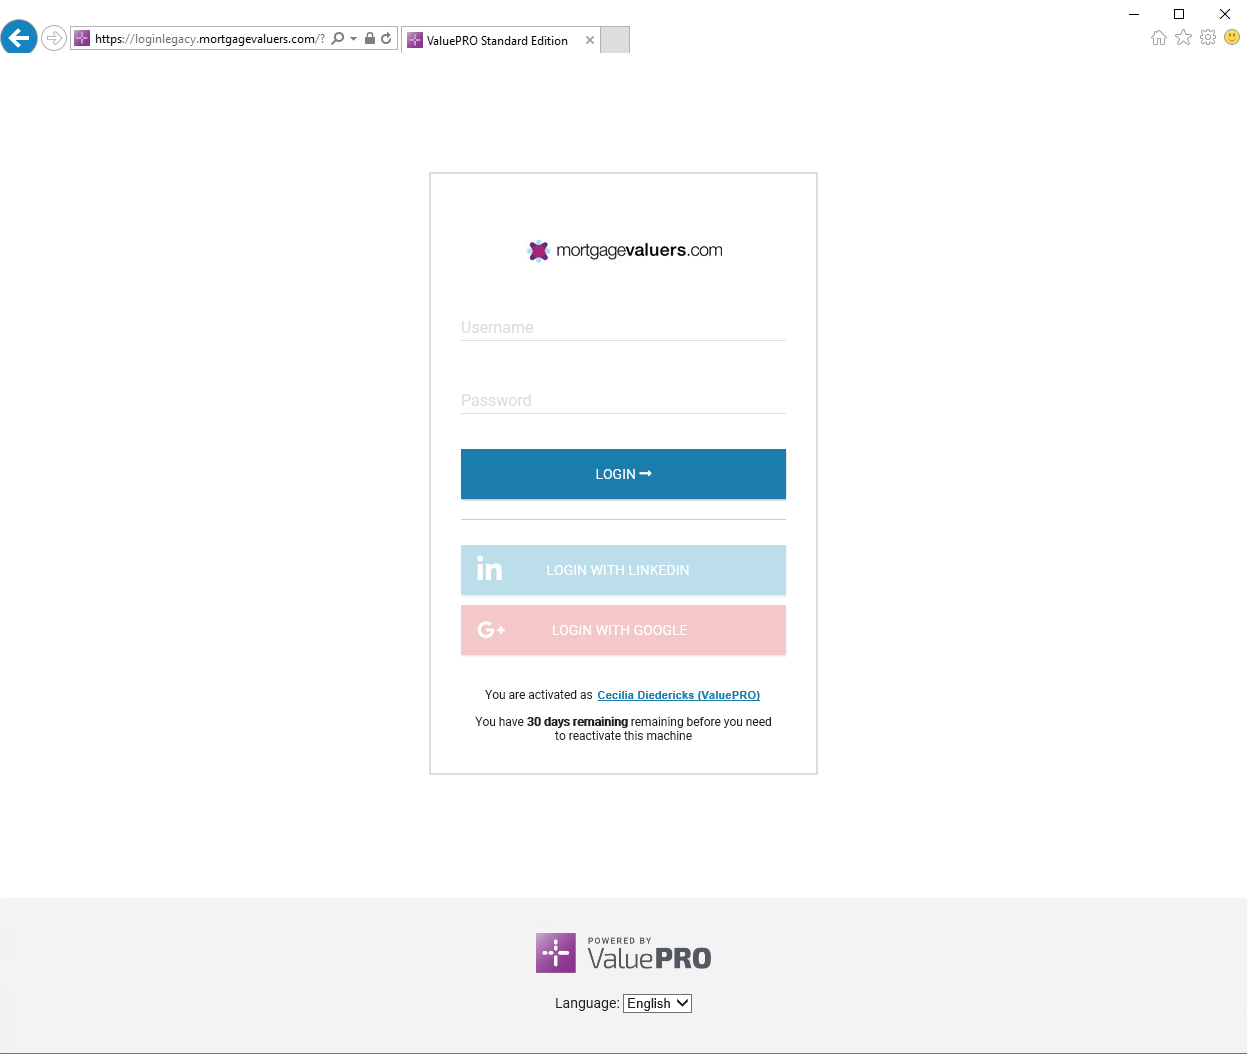Click the blue LOGIN button

click(x=623, y=474)
